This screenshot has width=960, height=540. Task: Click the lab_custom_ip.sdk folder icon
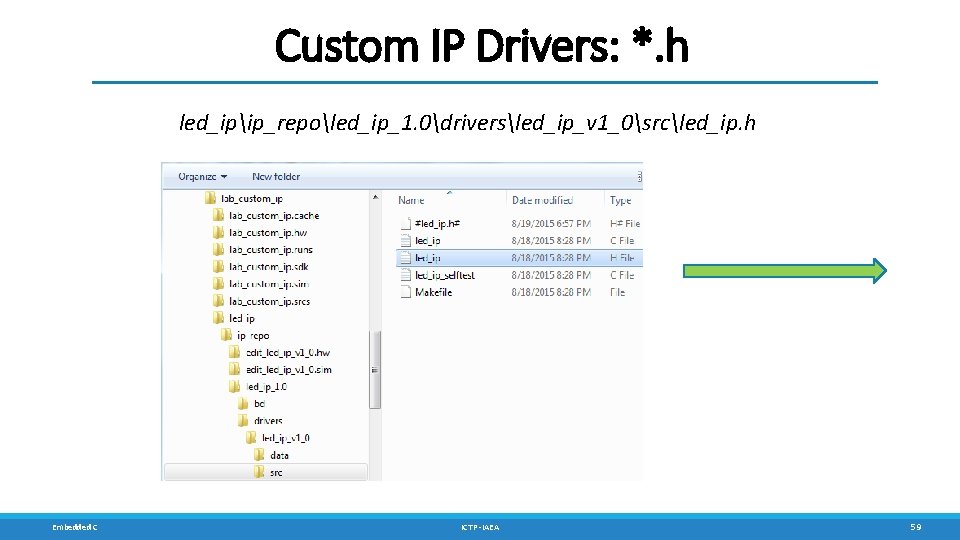(x=219, y=266)
